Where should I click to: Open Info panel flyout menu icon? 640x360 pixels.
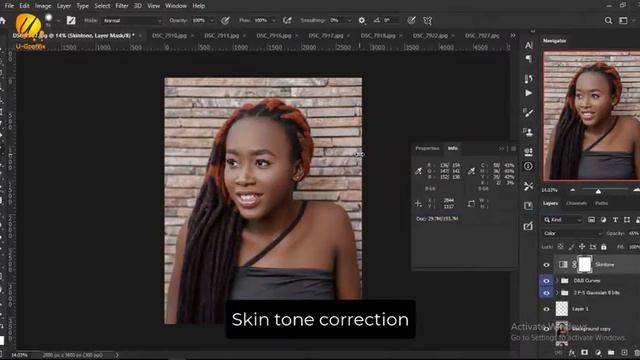[513, 149]
